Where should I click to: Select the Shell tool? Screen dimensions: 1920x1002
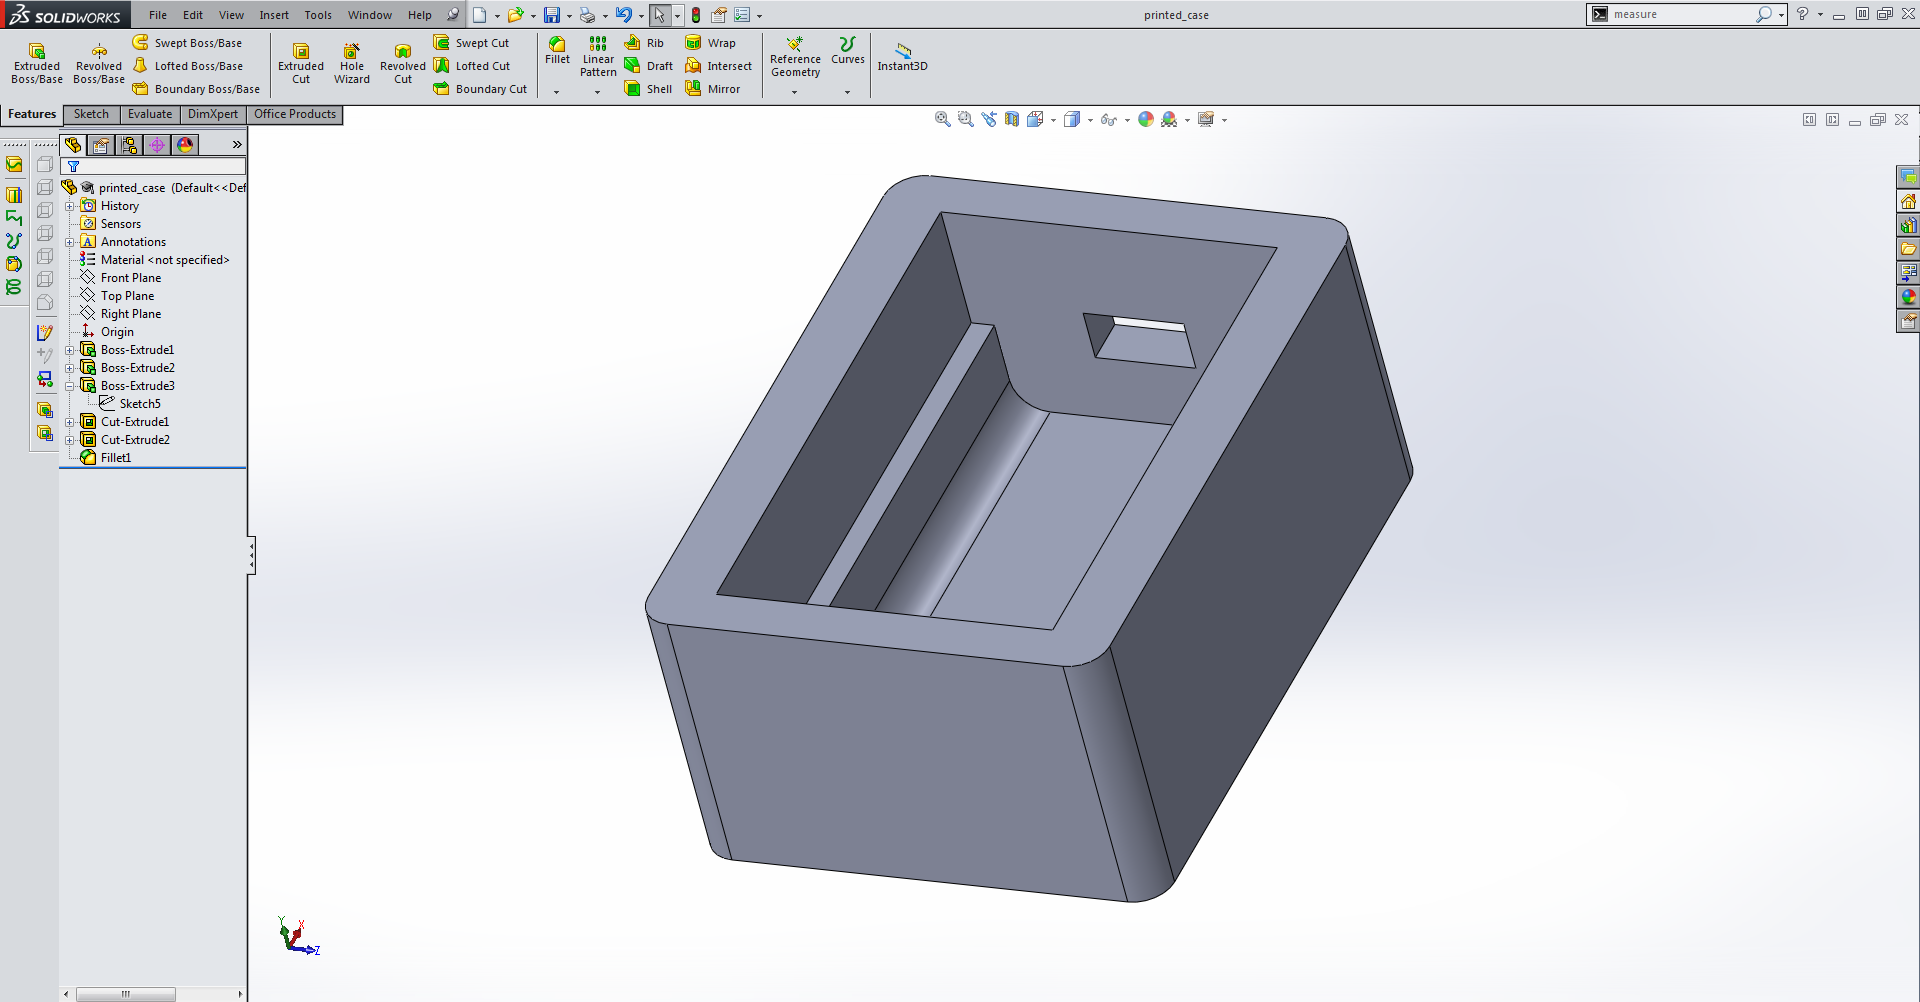pos(648,89)
